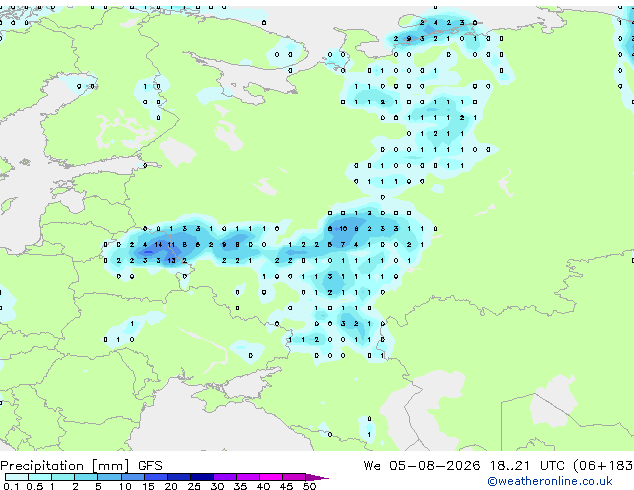Click the '35' legend scale label

click(240, 486)
